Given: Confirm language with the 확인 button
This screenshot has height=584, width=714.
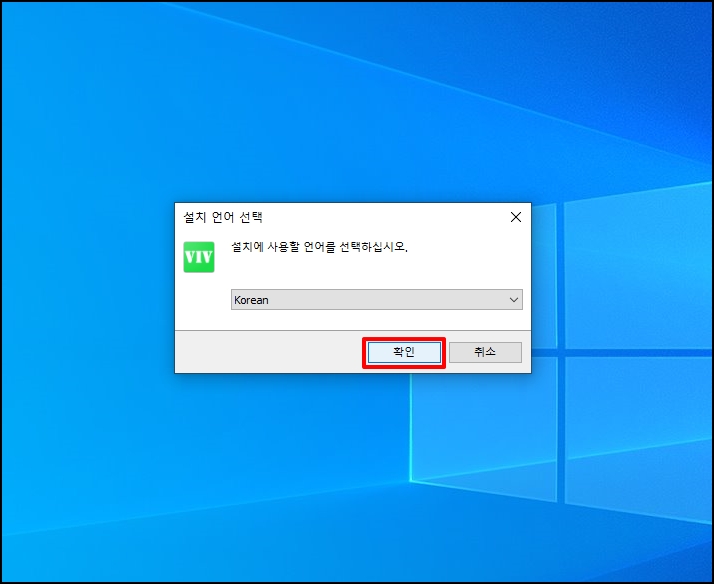Looking at the screenshot, I should 404,352.
